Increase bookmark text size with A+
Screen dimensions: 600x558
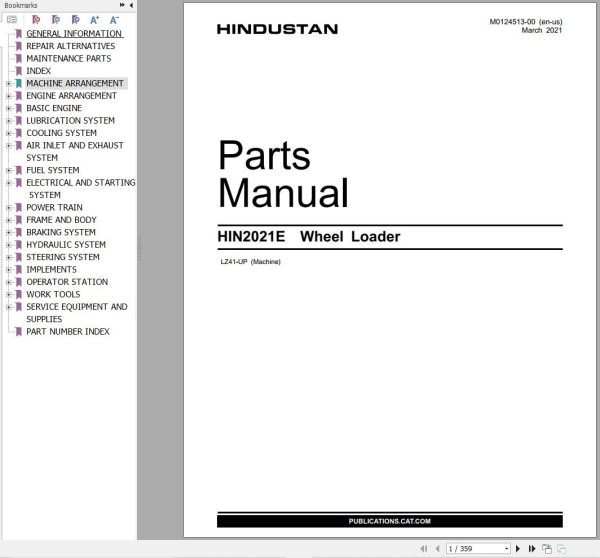coord(95,20)
